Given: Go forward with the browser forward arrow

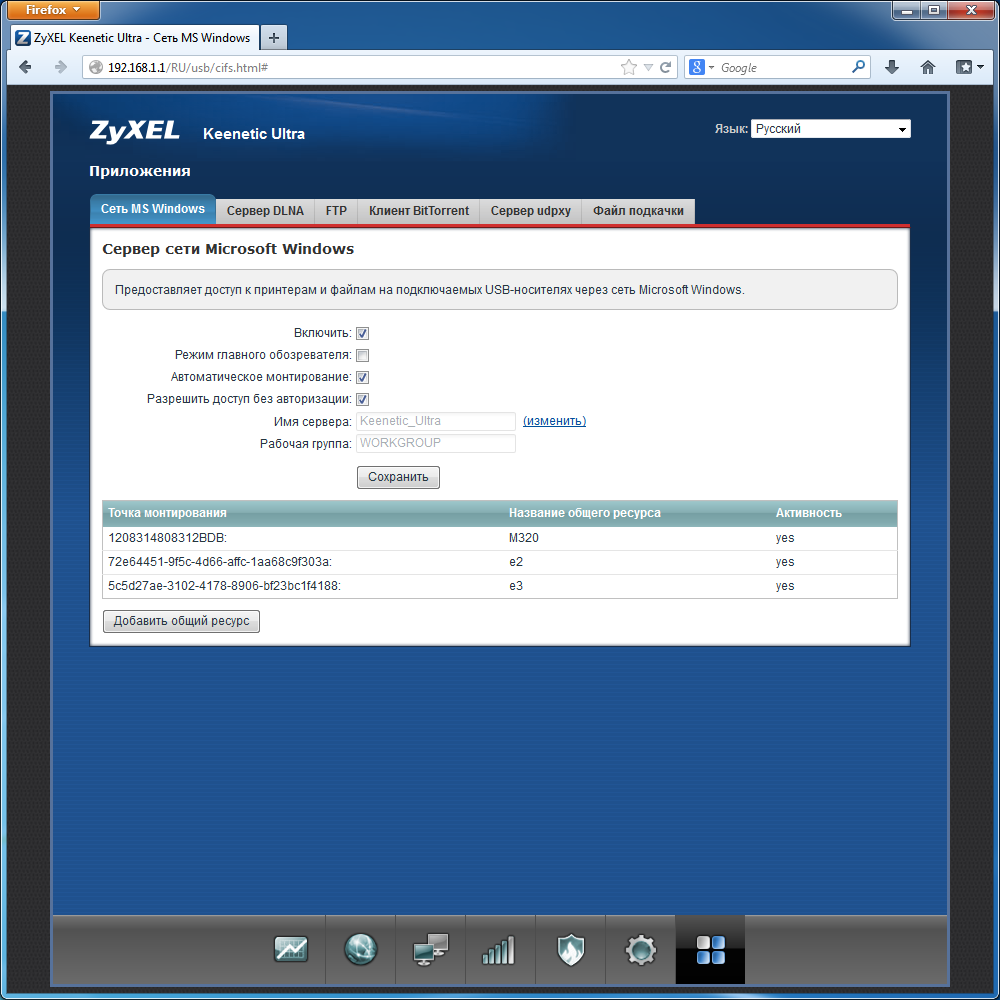Looking at the screenshot, I should click(x=61, y=67).
